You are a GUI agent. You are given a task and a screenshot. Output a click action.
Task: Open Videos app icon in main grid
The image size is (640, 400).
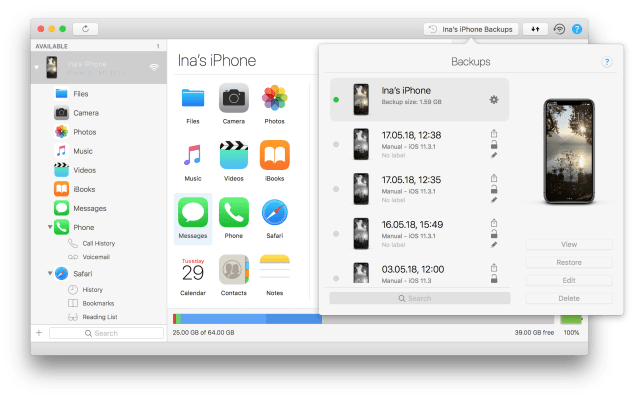(234, 156)
